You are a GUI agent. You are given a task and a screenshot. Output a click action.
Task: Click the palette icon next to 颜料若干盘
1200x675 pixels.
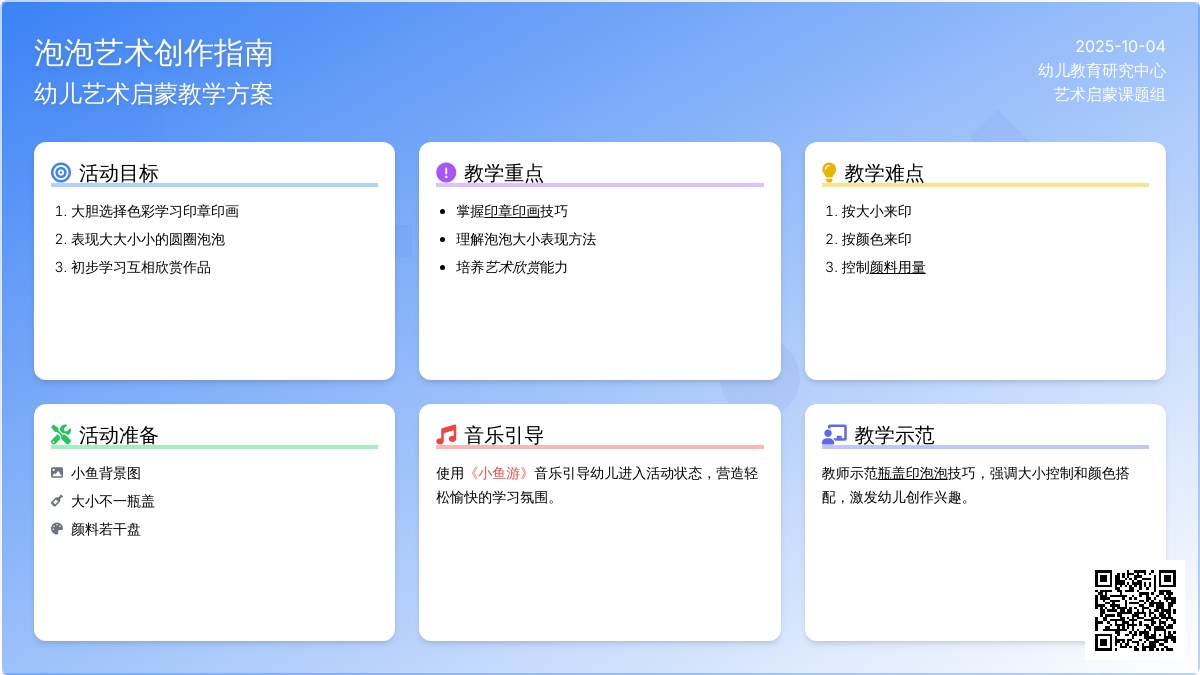coord(57,529)
